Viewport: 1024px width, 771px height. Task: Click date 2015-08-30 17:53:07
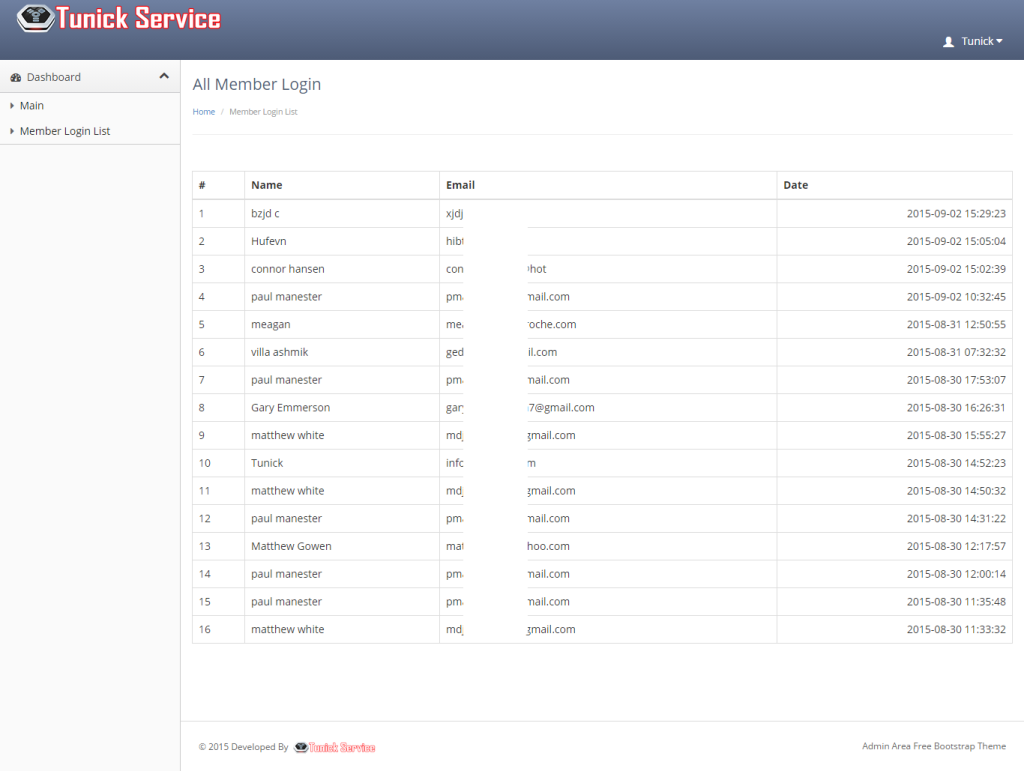tap(956, 380)
